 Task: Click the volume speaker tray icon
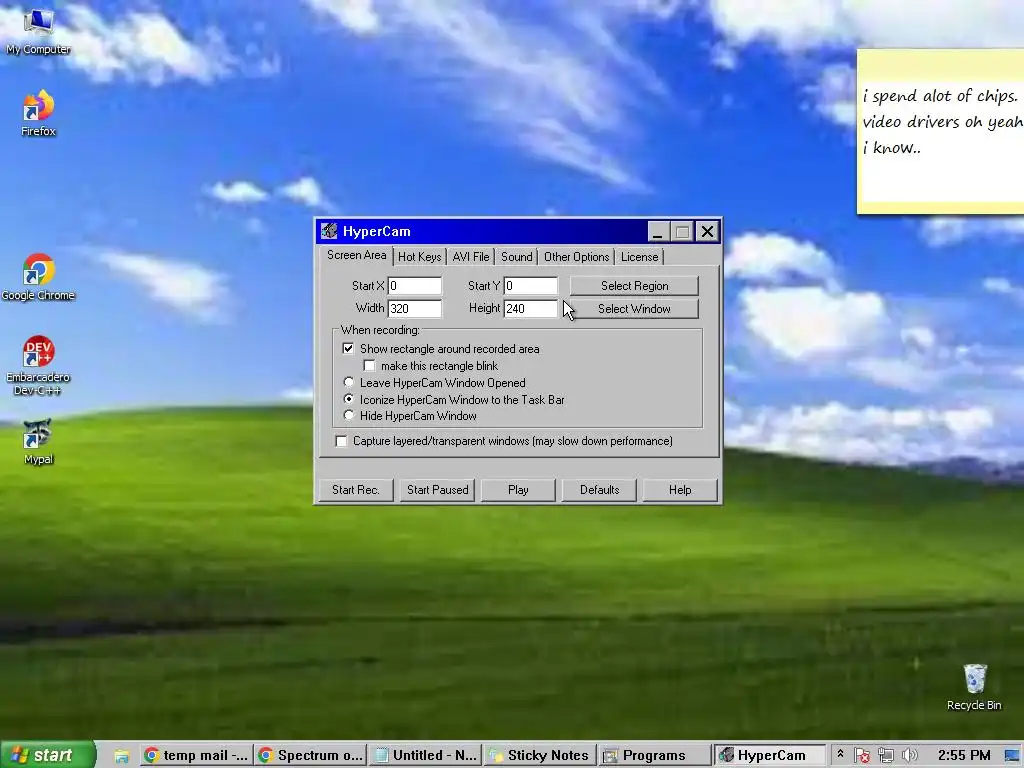[x=909, y=756]
